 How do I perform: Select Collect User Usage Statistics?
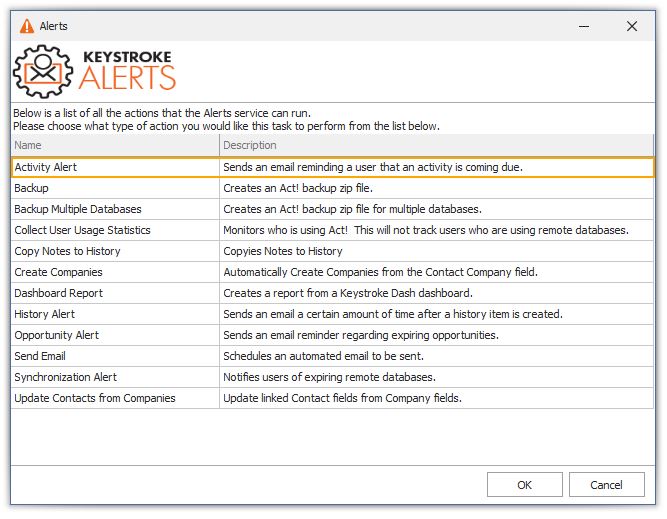coord(332,230)
